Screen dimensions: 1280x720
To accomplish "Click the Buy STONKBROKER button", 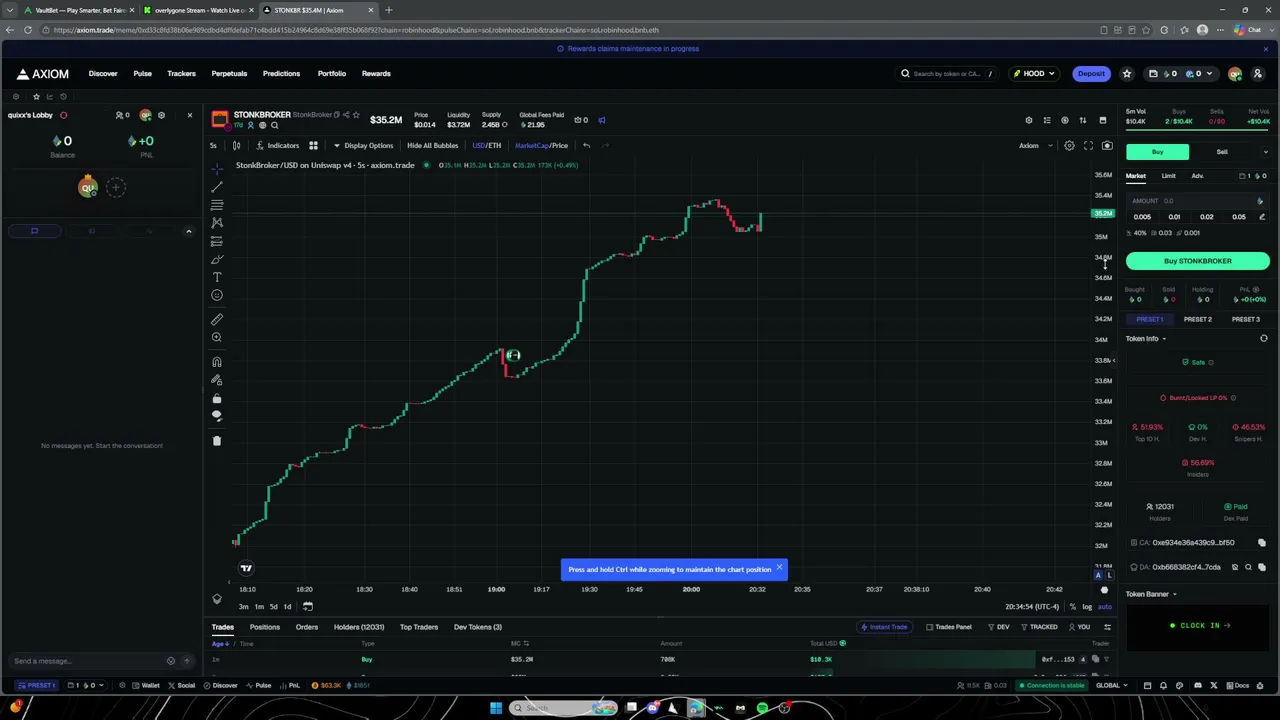I will 1198,261.
